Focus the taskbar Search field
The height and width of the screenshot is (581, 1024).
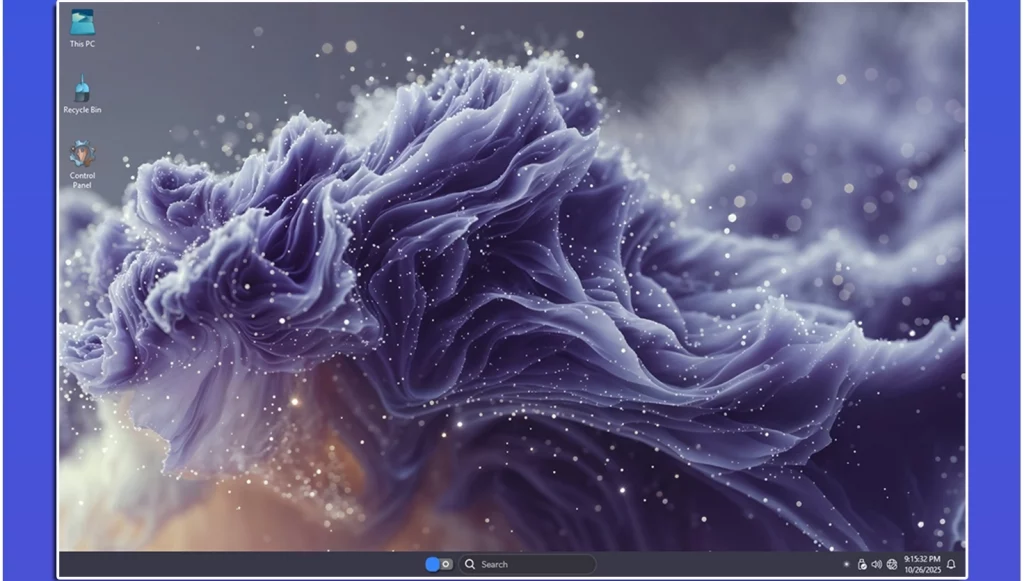[x=530, y=564]
